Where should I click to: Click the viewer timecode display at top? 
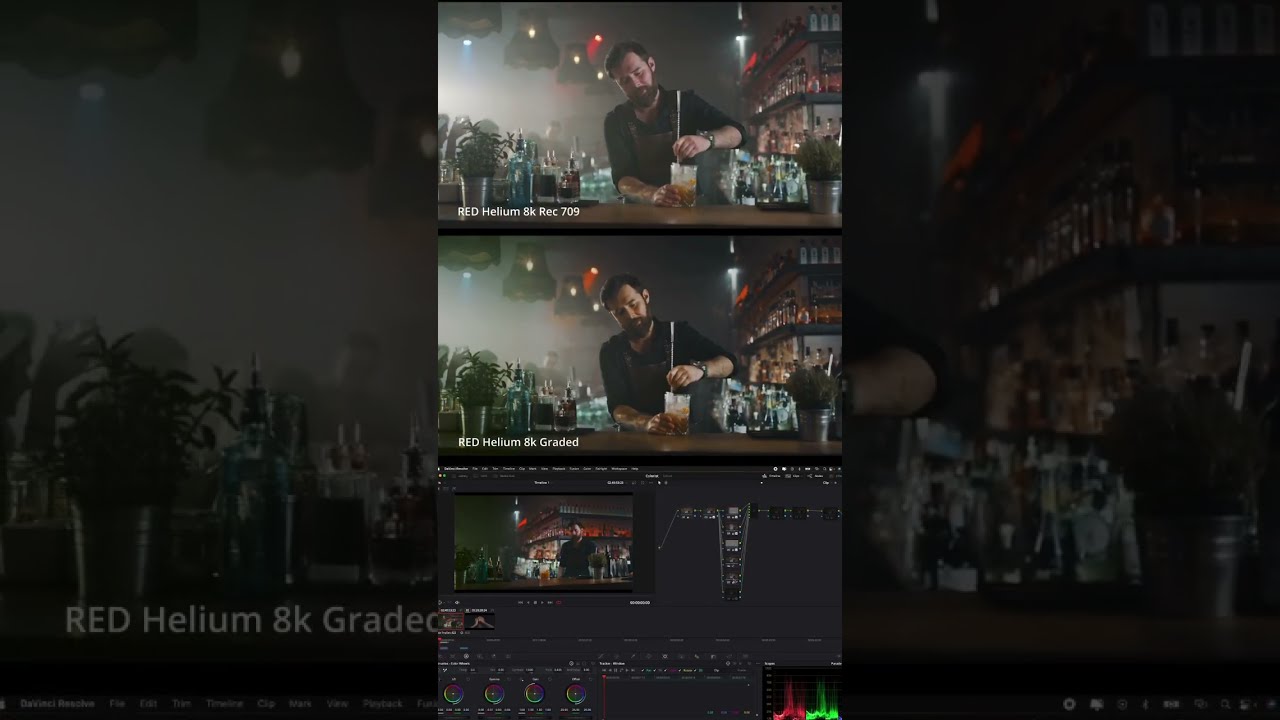(615, 483)
